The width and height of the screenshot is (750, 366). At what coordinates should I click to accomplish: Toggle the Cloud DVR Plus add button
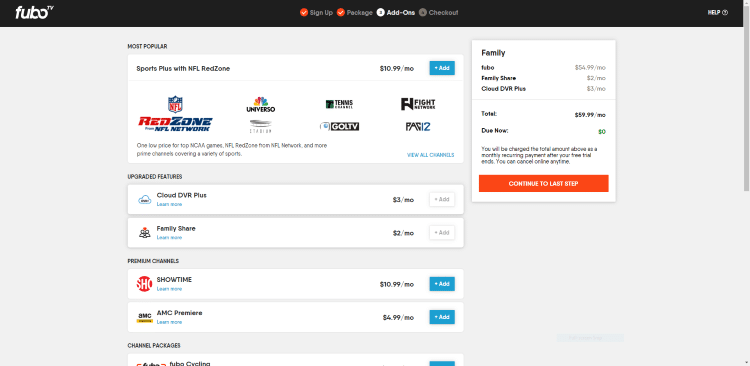(x=442, y=200)
